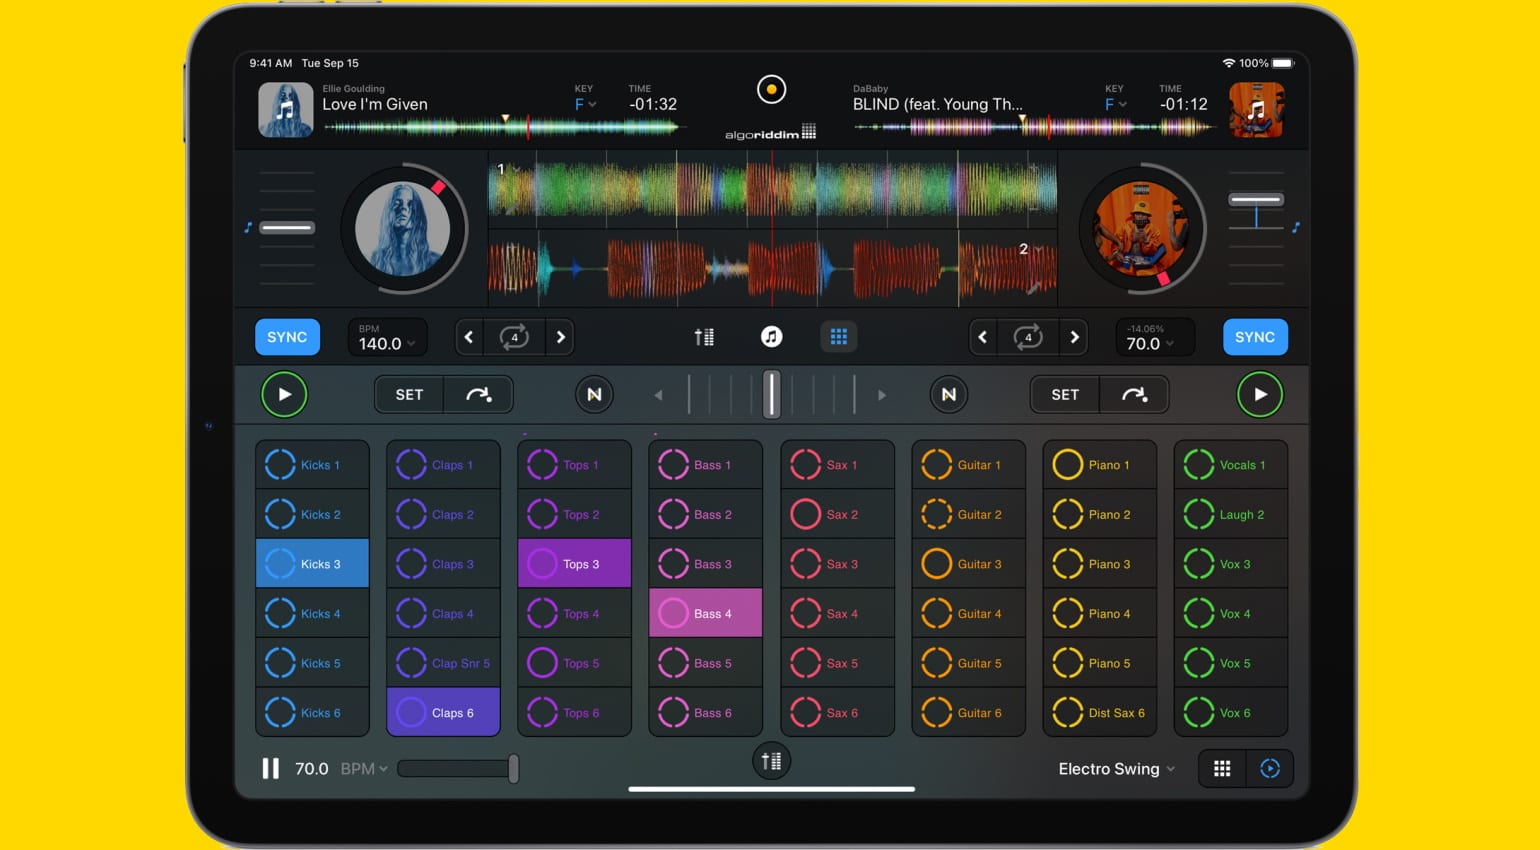Image resolution: width=1540 pixels, height=850 pixels.
Task: Click the crossfader handle
Action: [771, 394]
